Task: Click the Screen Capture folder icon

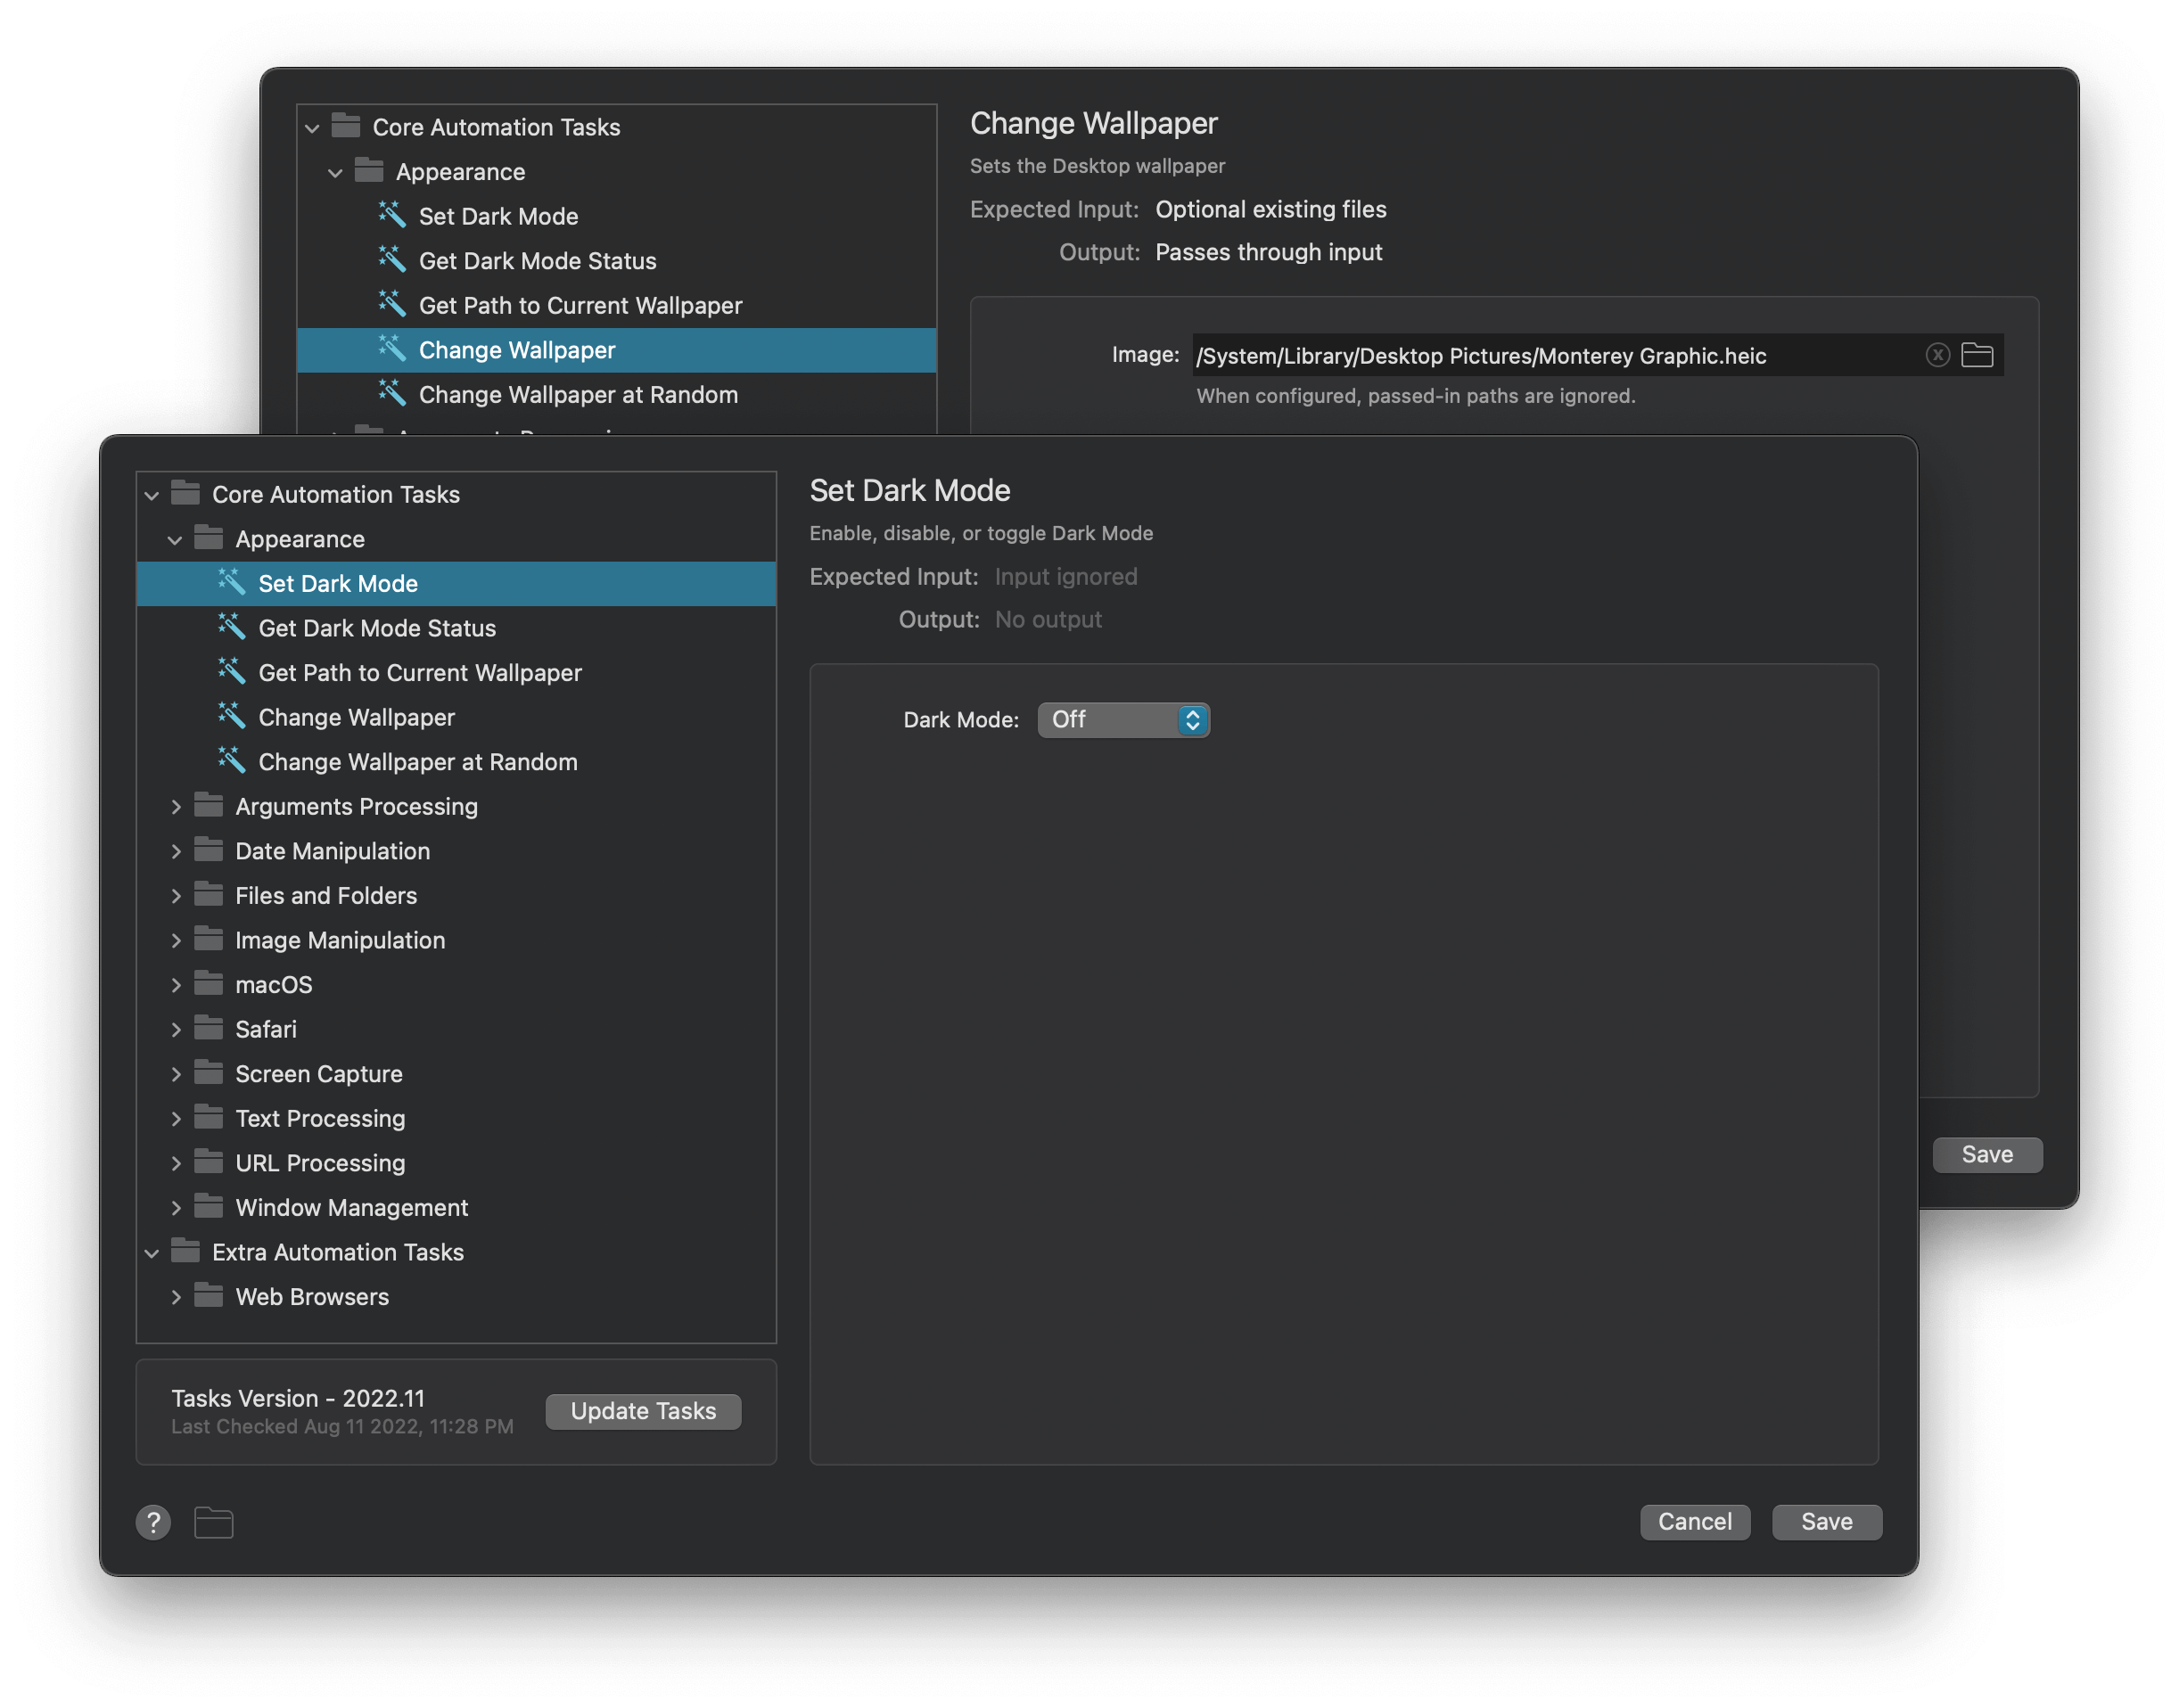Action: (x=208, y=1073)
